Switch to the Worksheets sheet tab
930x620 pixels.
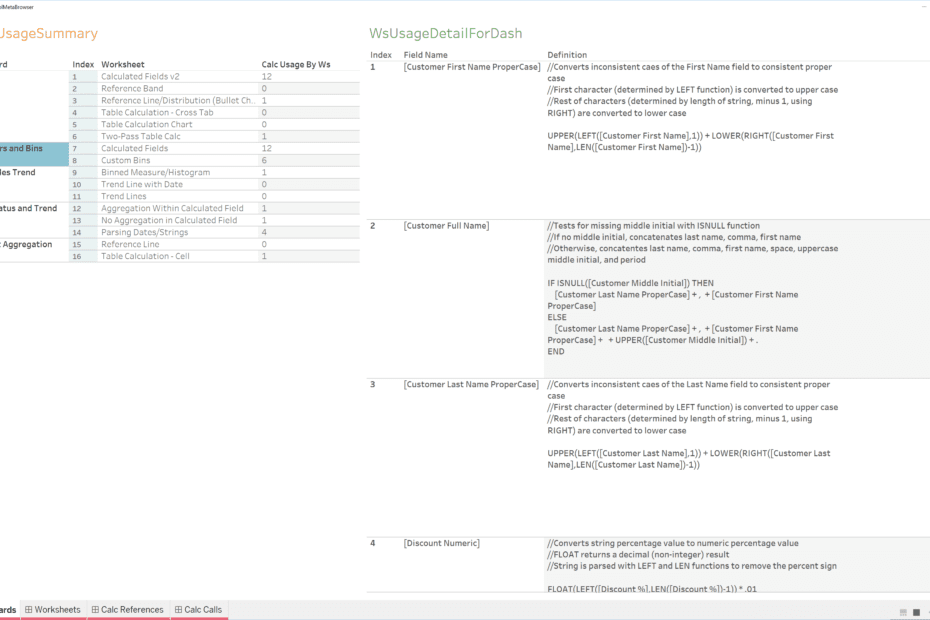coord(53,609)
